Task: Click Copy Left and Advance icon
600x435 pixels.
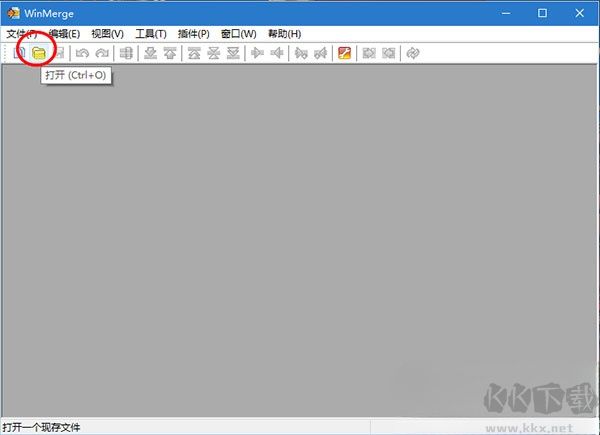Action: (321, 53)
